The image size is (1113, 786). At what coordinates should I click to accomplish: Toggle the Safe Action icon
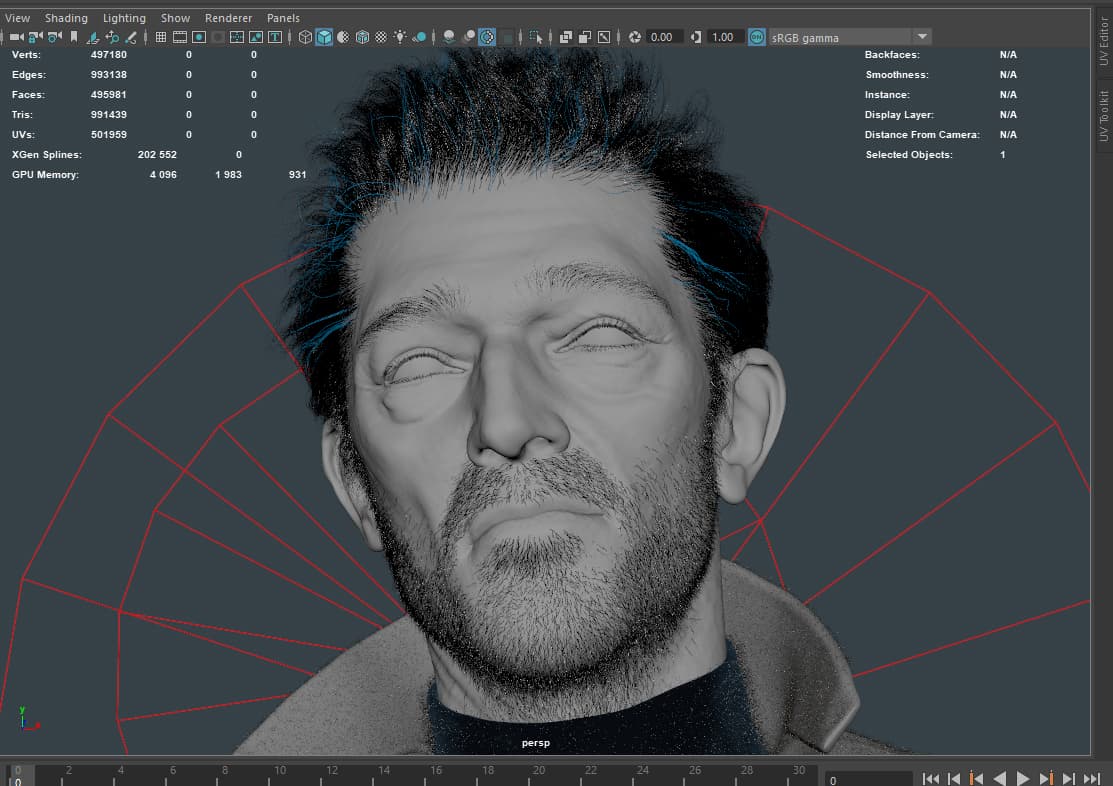point(256,37)
